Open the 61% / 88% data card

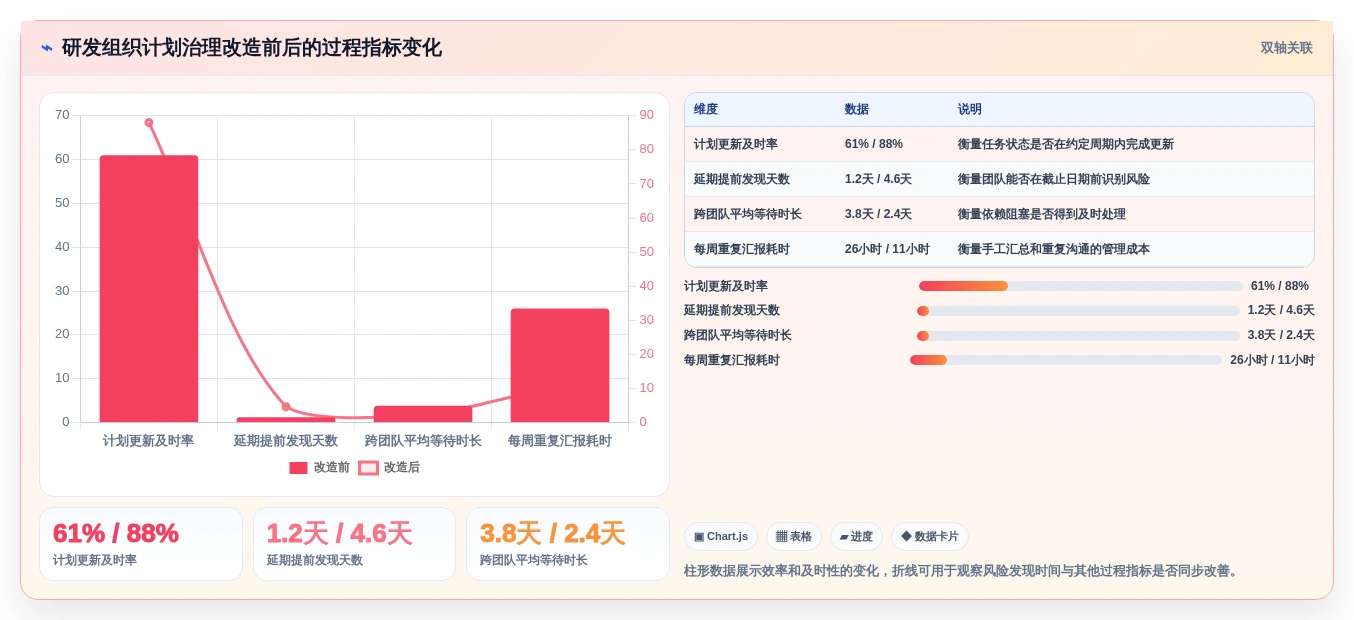tap(141, 544)
